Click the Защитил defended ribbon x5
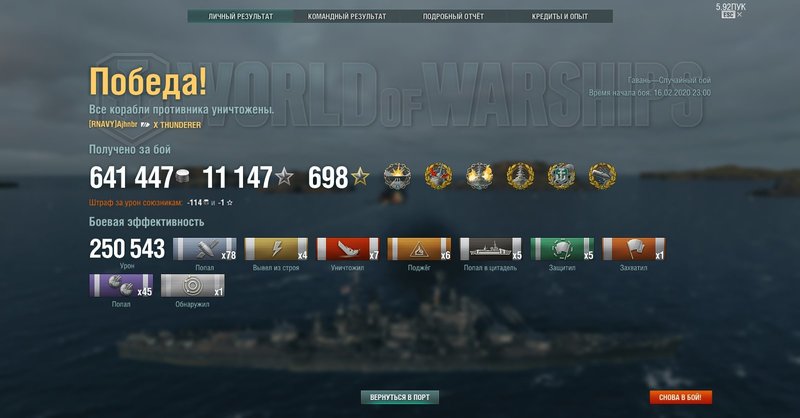The height and width of the screenshot is (418, 800). point(562,249)
